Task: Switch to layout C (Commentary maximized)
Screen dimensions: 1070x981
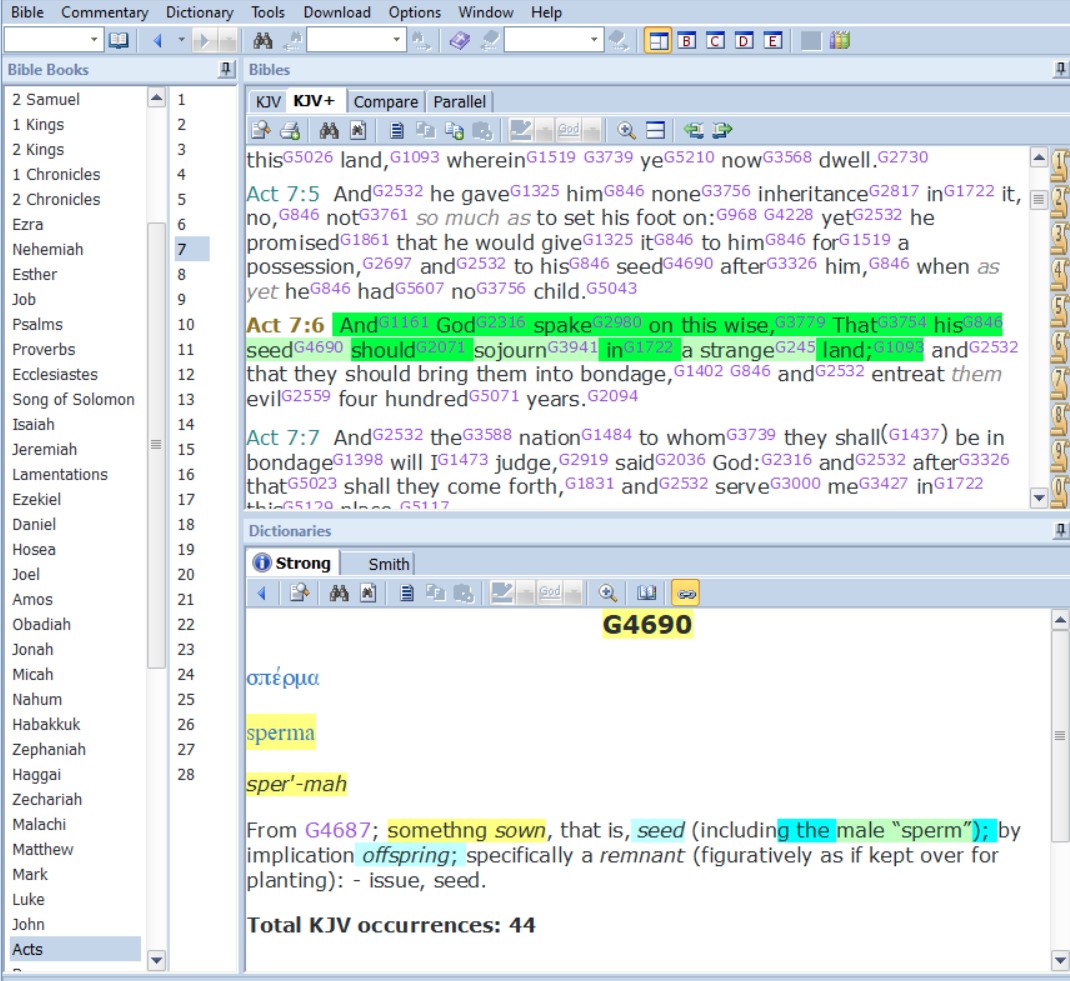Action: (x=716, y=41)
